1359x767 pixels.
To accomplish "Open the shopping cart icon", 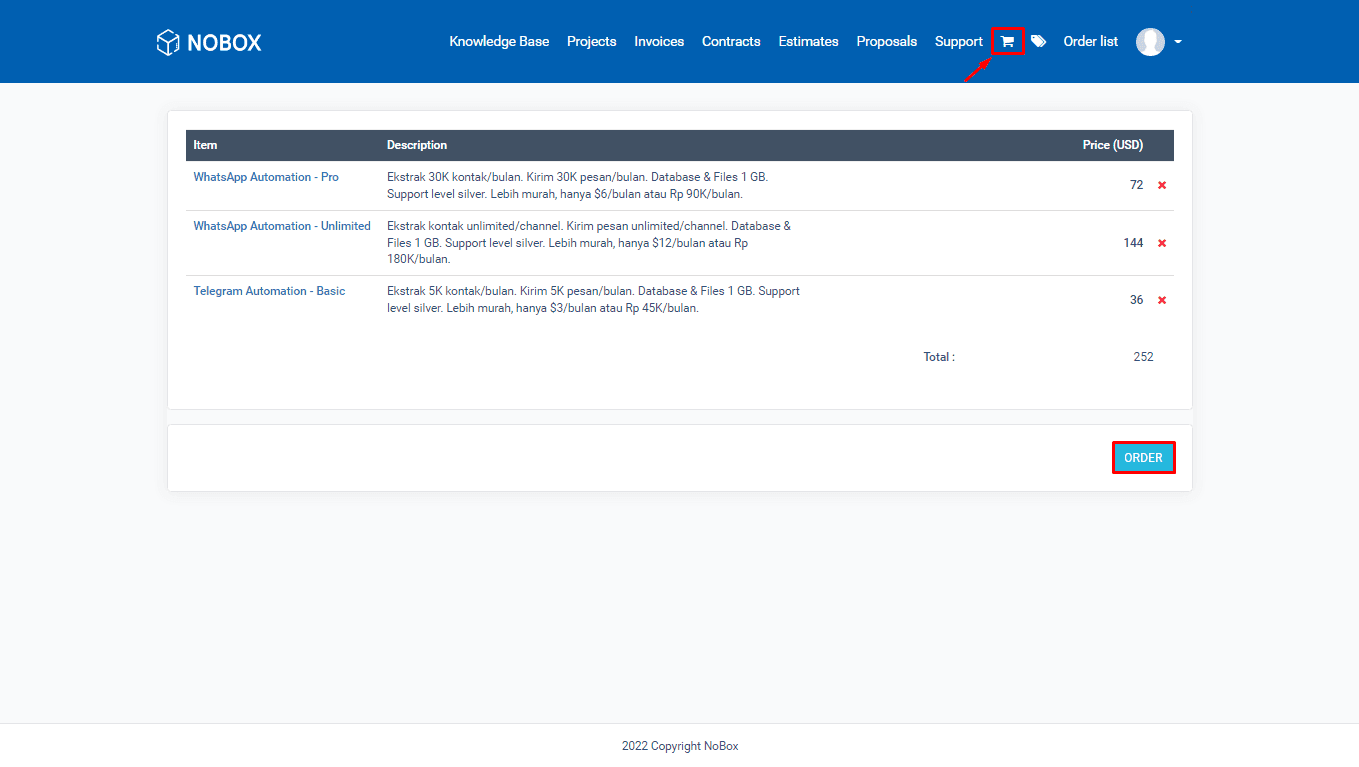I will pyautogui.click(x=1007, y=41).
